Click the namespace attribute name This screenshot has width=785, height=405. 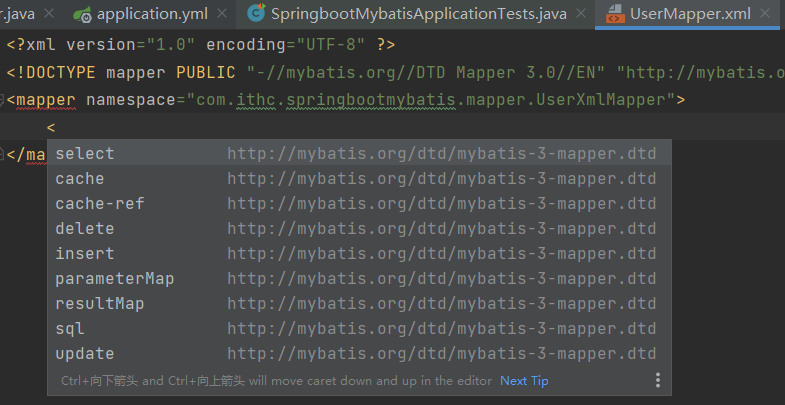click(131, 100)
